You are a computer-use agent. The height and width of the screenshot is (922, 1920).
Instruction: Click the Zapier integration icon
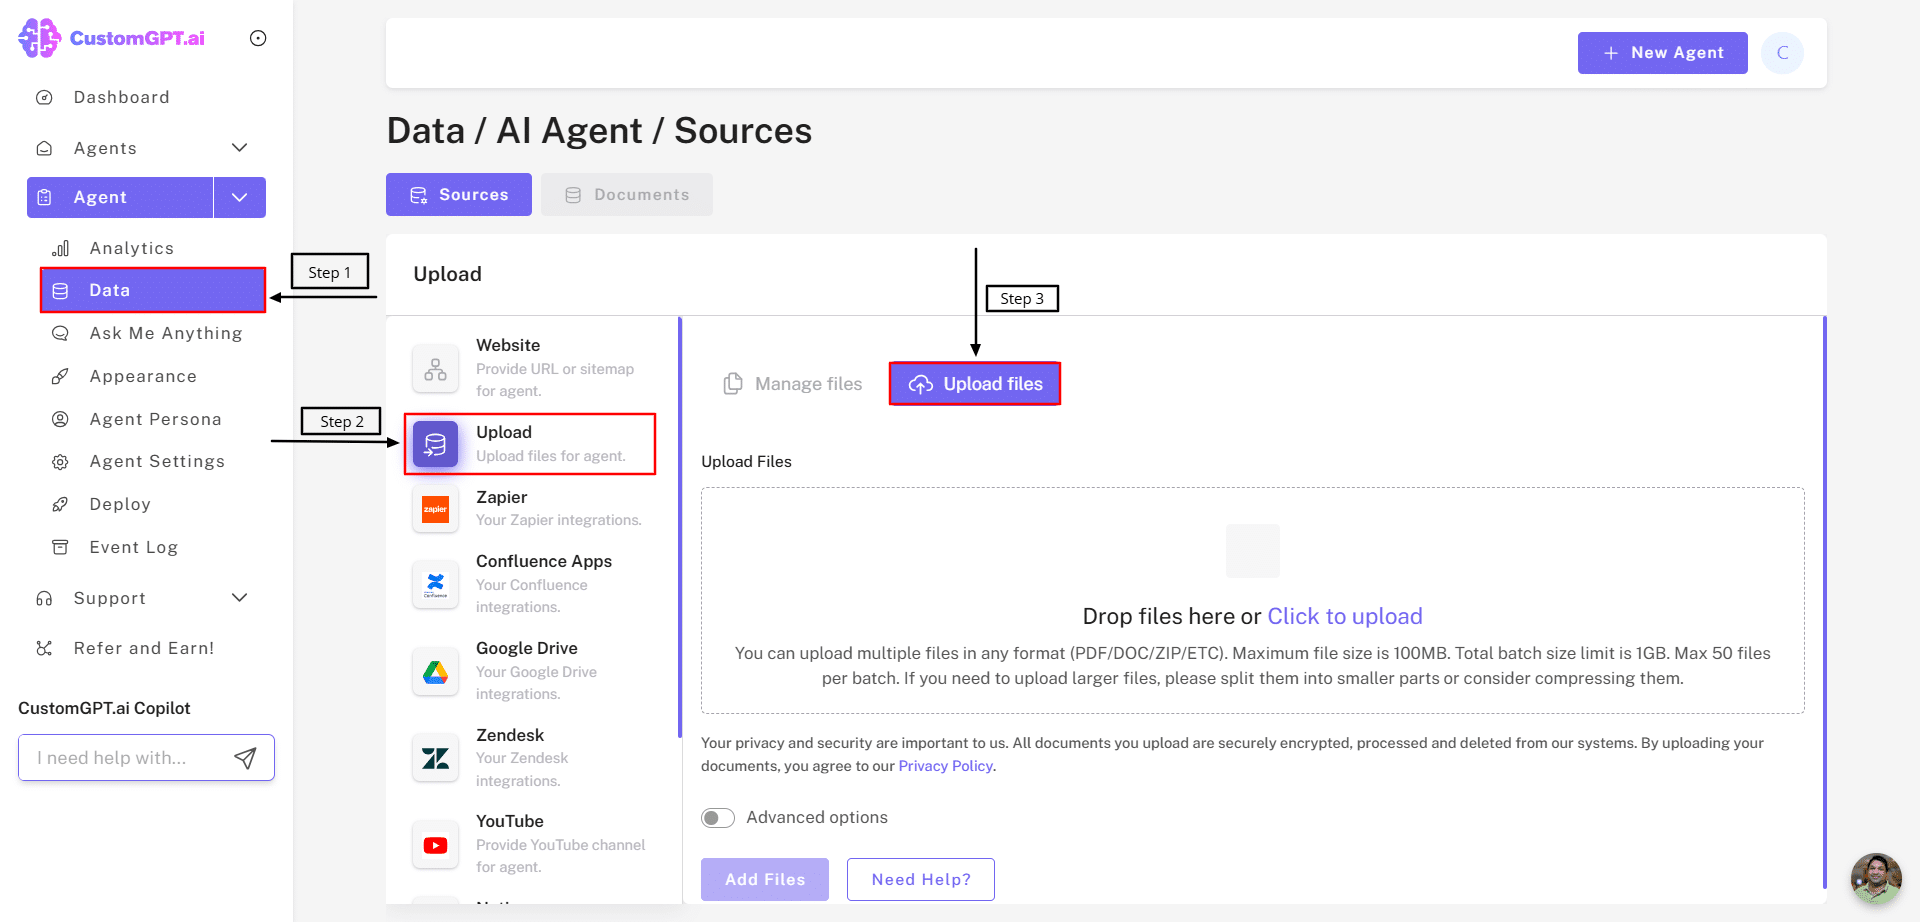pos(435,509)
